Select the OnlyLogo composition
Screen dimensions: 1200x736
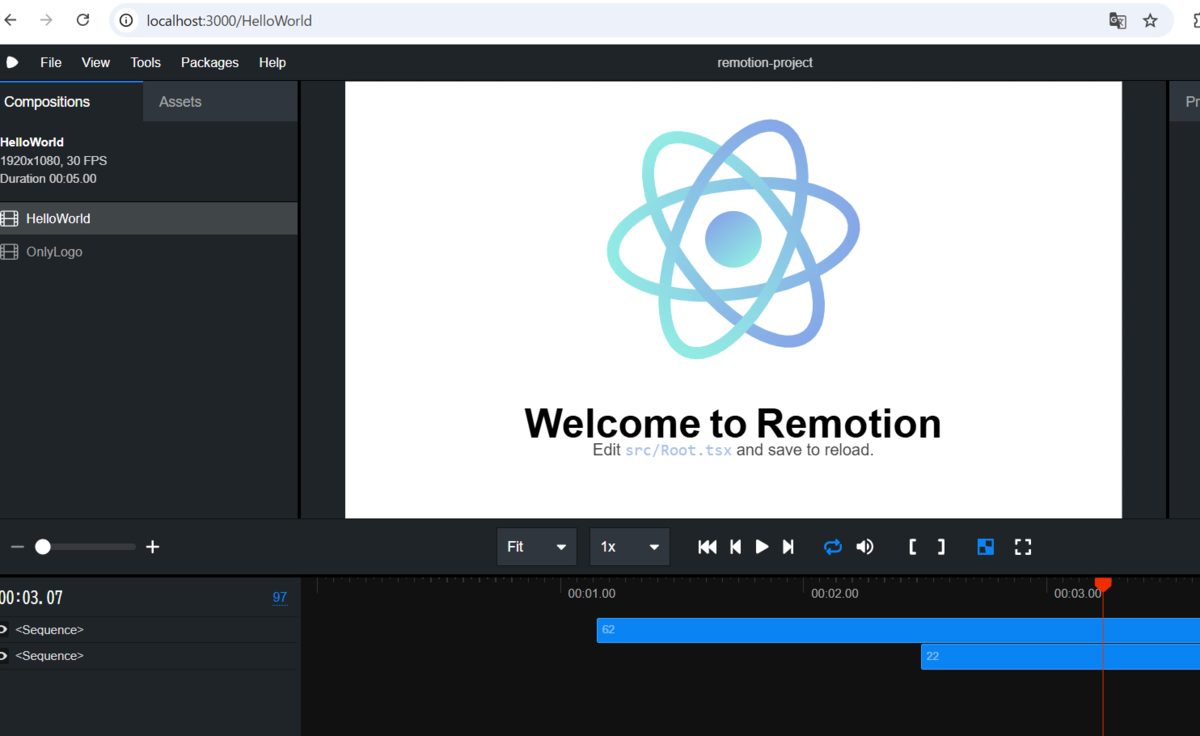tap(148, 252)
